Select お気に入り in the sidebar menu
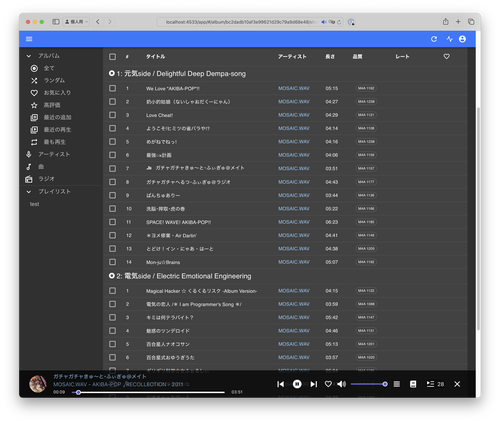The height and width of the screenshot is (423, 500). coord(57,93)
